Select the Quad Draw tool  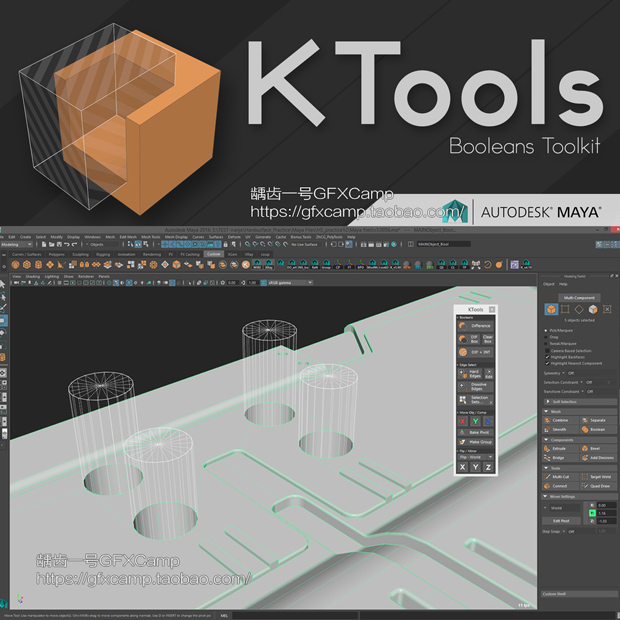click(x=598, y=486)
